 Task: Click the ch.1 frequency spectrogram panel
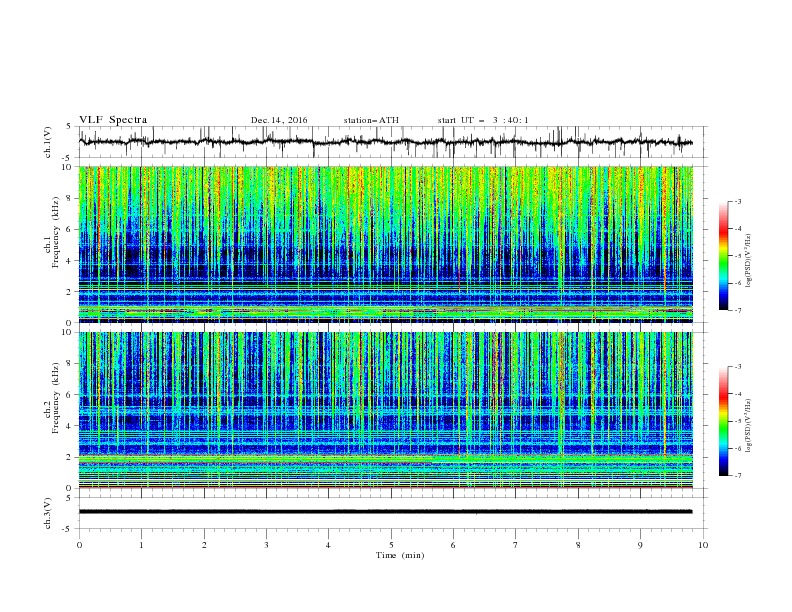(385, 244)
